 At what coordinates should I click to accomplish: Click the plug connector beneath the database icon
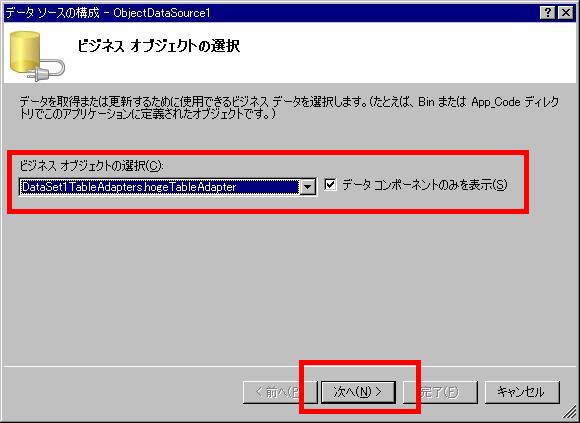(x=46, y=70)
